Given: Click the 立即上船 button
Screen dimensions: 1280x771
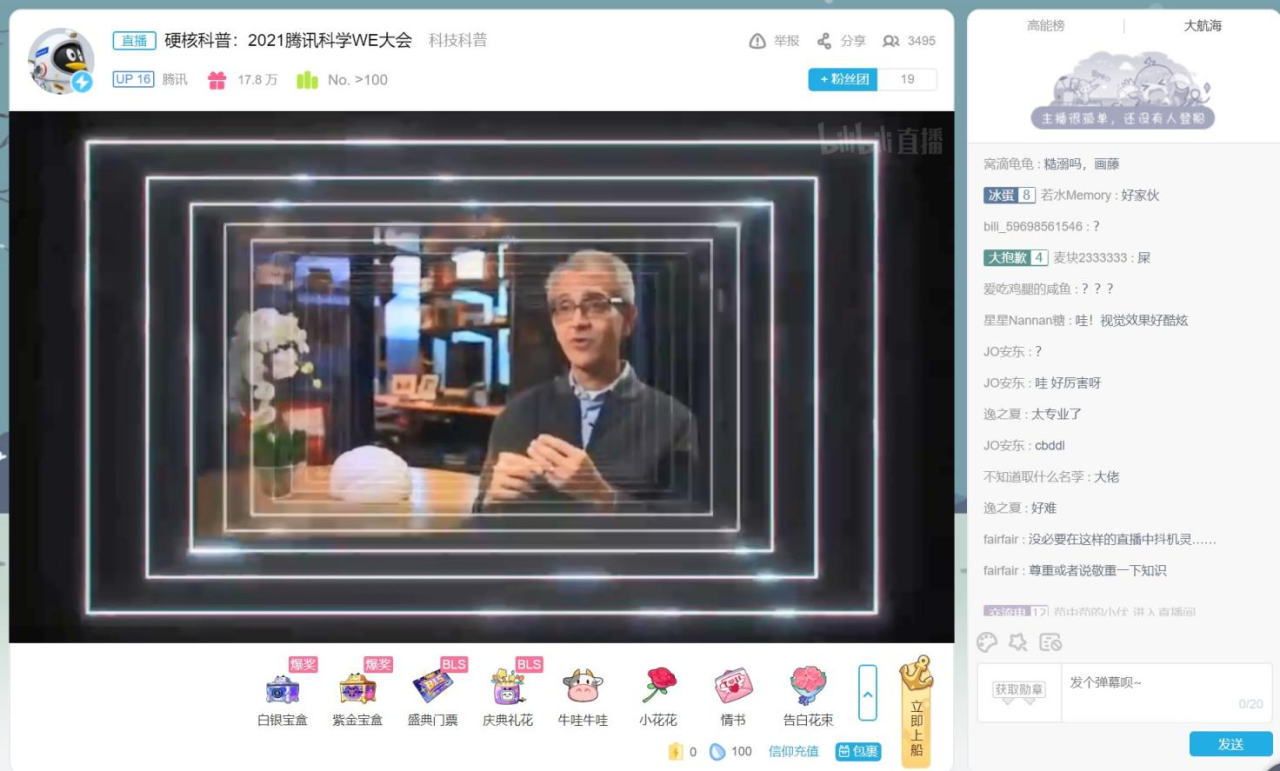Looking at the screenshot, I should (916, 710).
